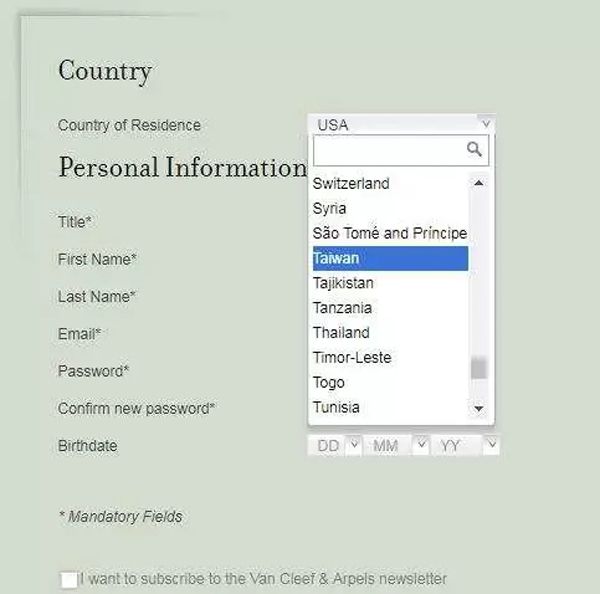Open the YY birthdate year dropdown
Viewport: 600px width, 594px height.
click(464, 446)
